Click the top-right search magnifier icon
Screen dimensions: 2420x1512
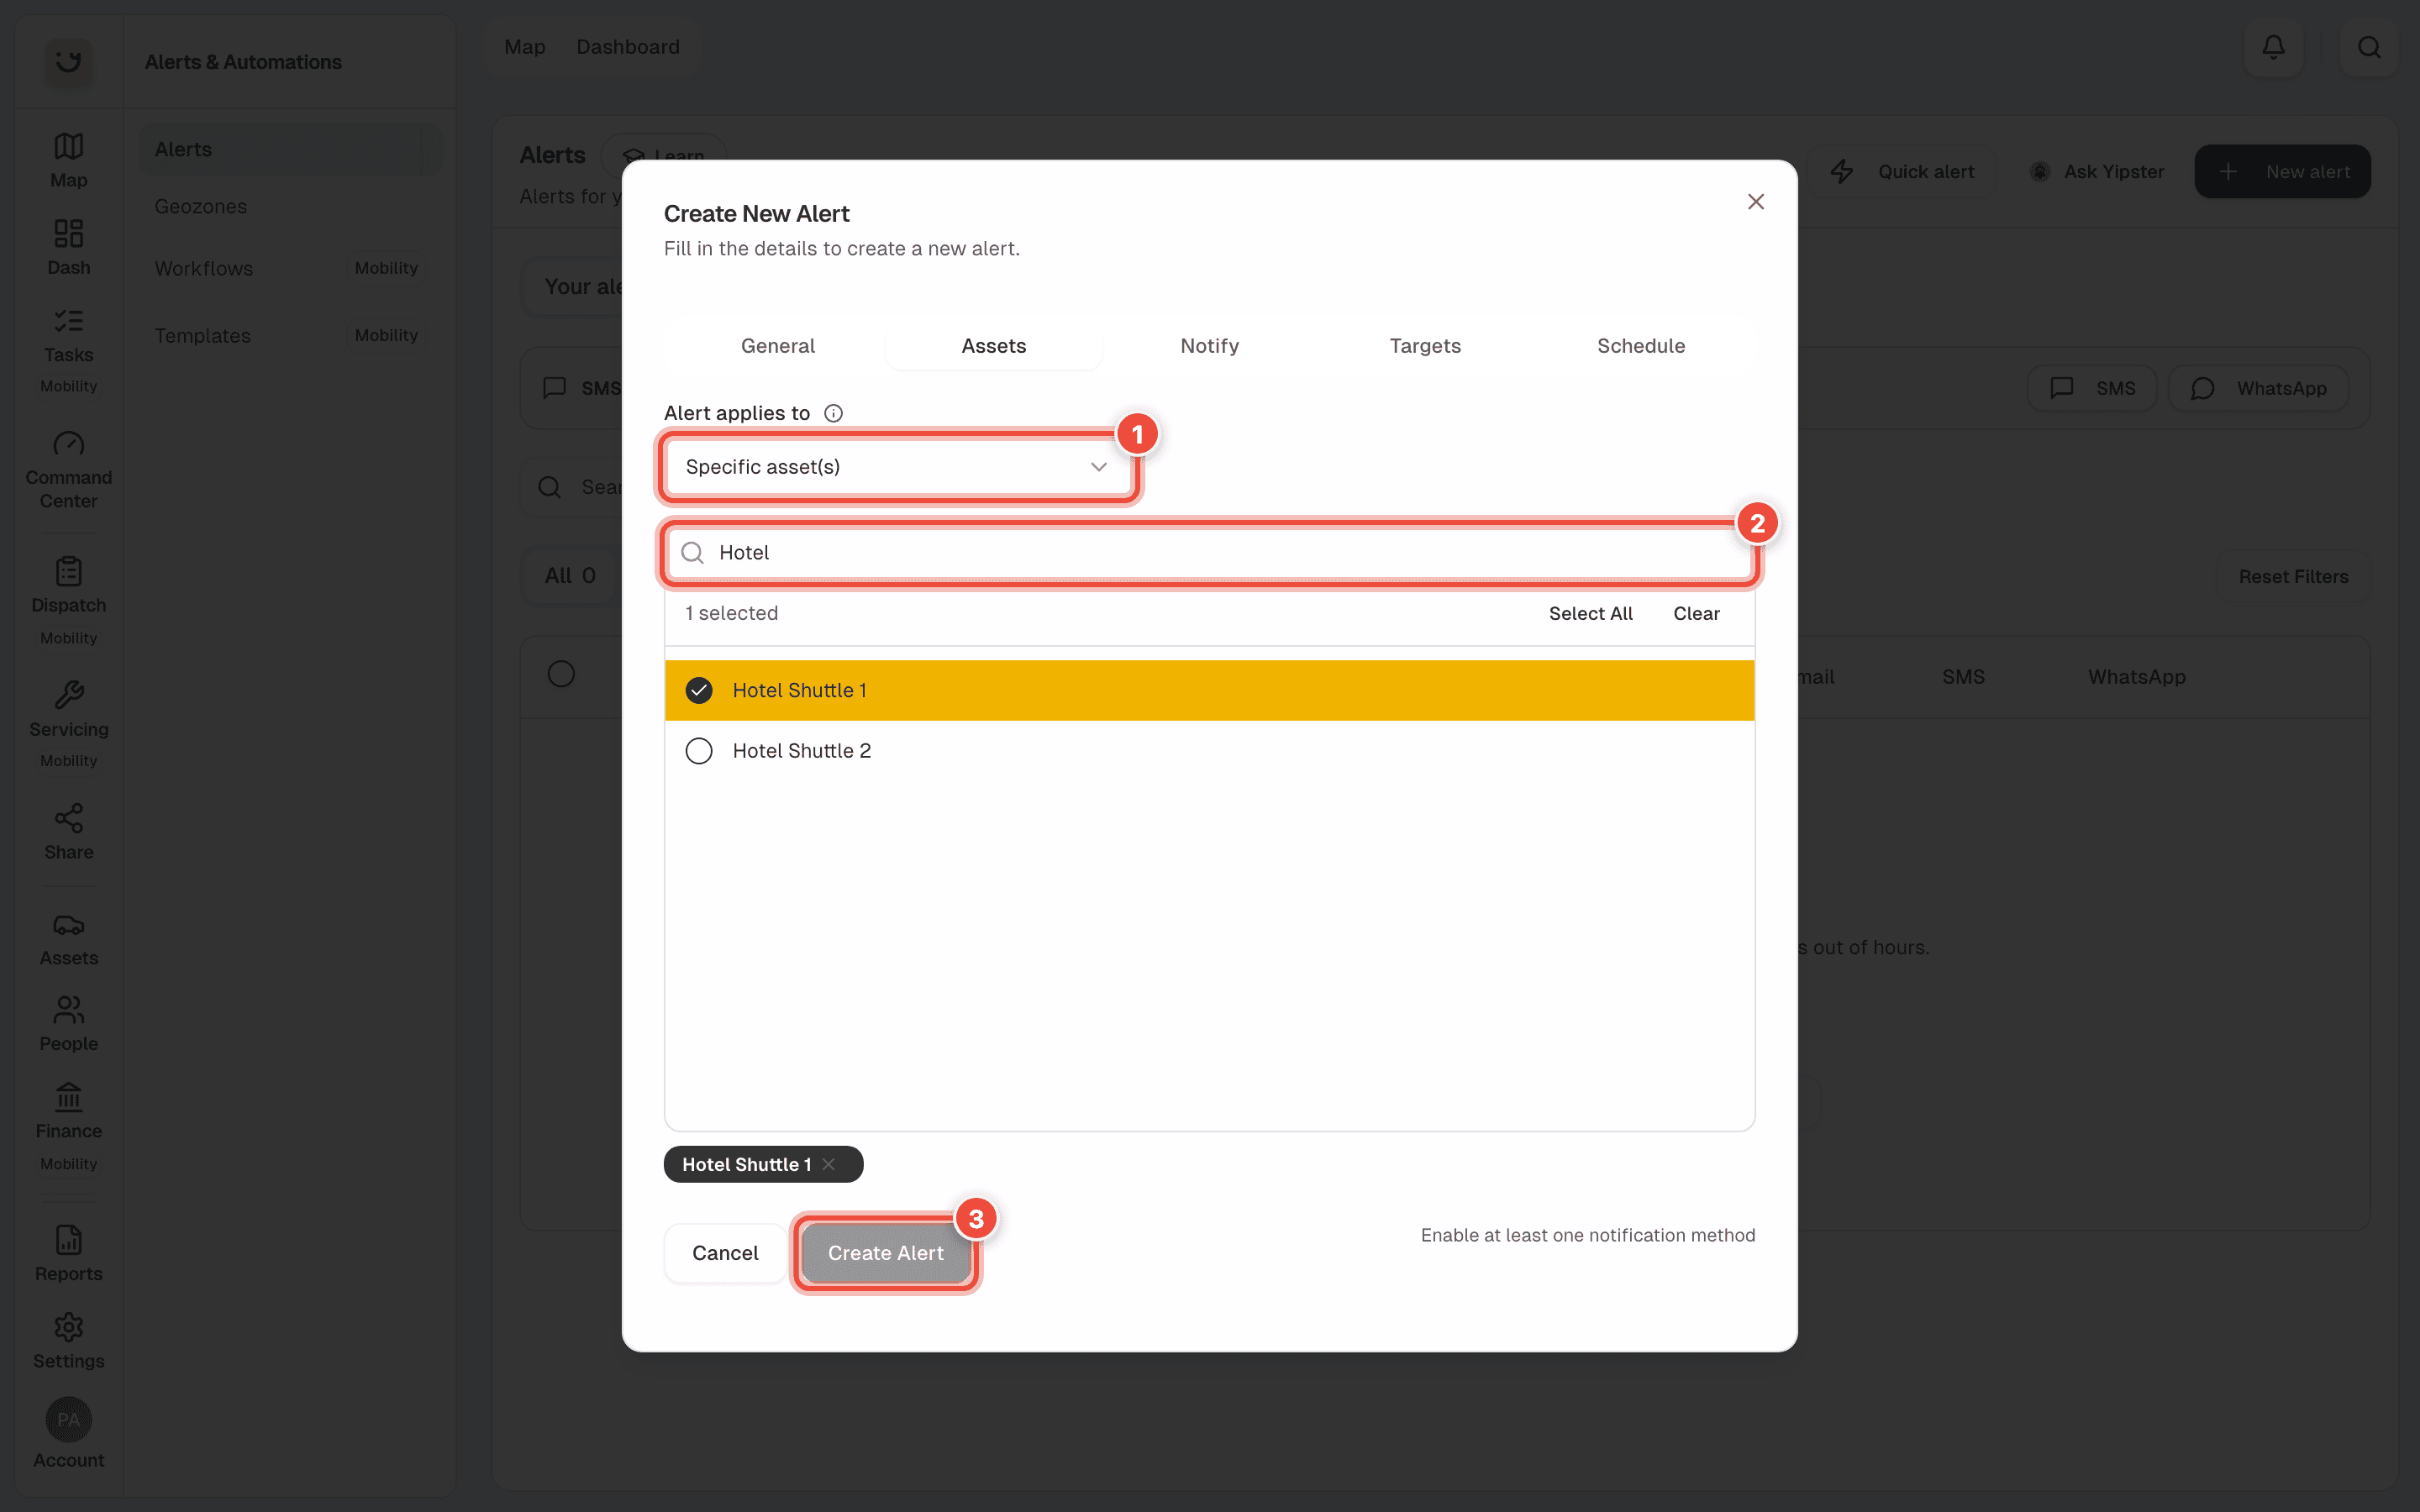pos(2368,47)
